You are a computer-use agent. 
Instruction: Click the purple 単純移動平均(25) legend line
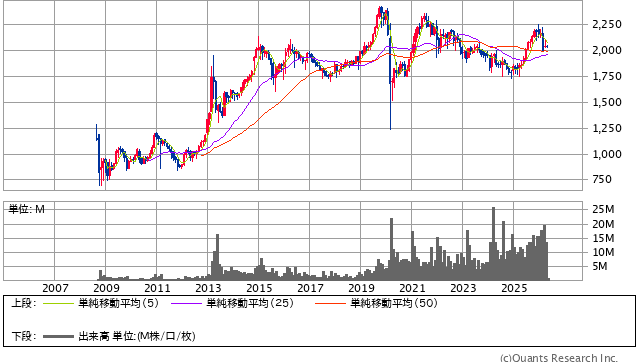186,303
